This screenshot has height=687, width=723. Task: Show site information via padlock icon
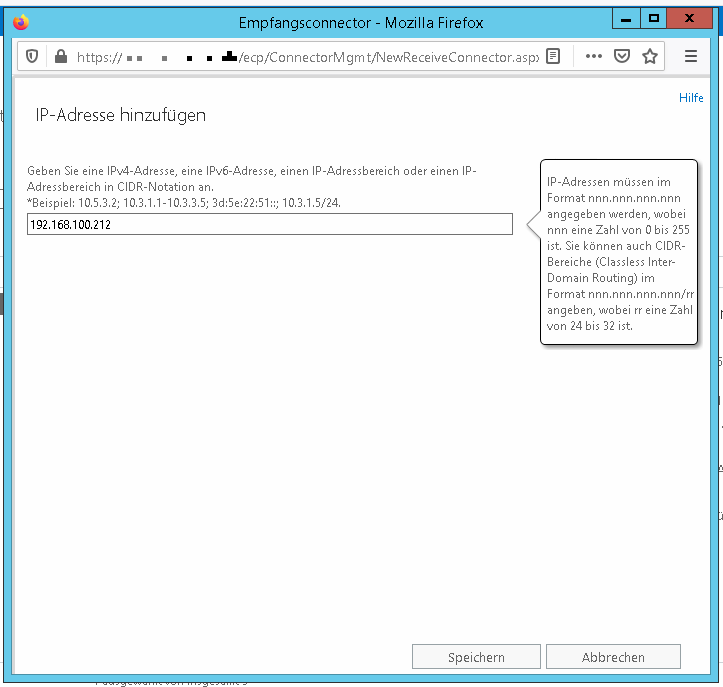tap(60, 57)
